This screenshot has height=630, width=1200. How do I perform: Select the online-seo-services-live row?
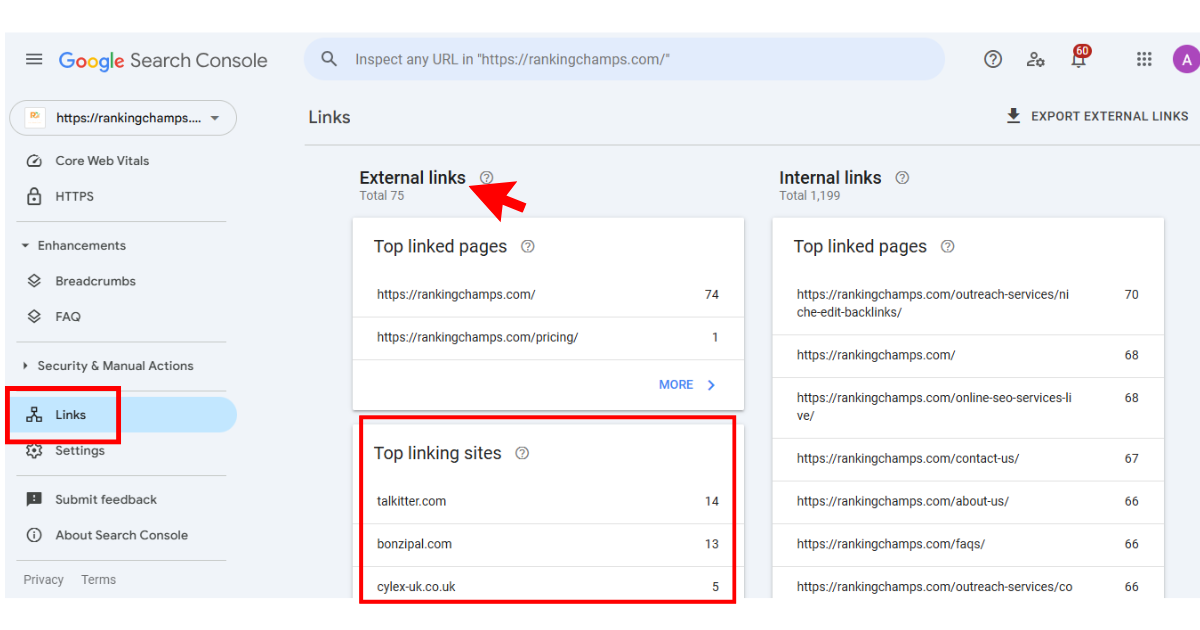coord(968,407)
